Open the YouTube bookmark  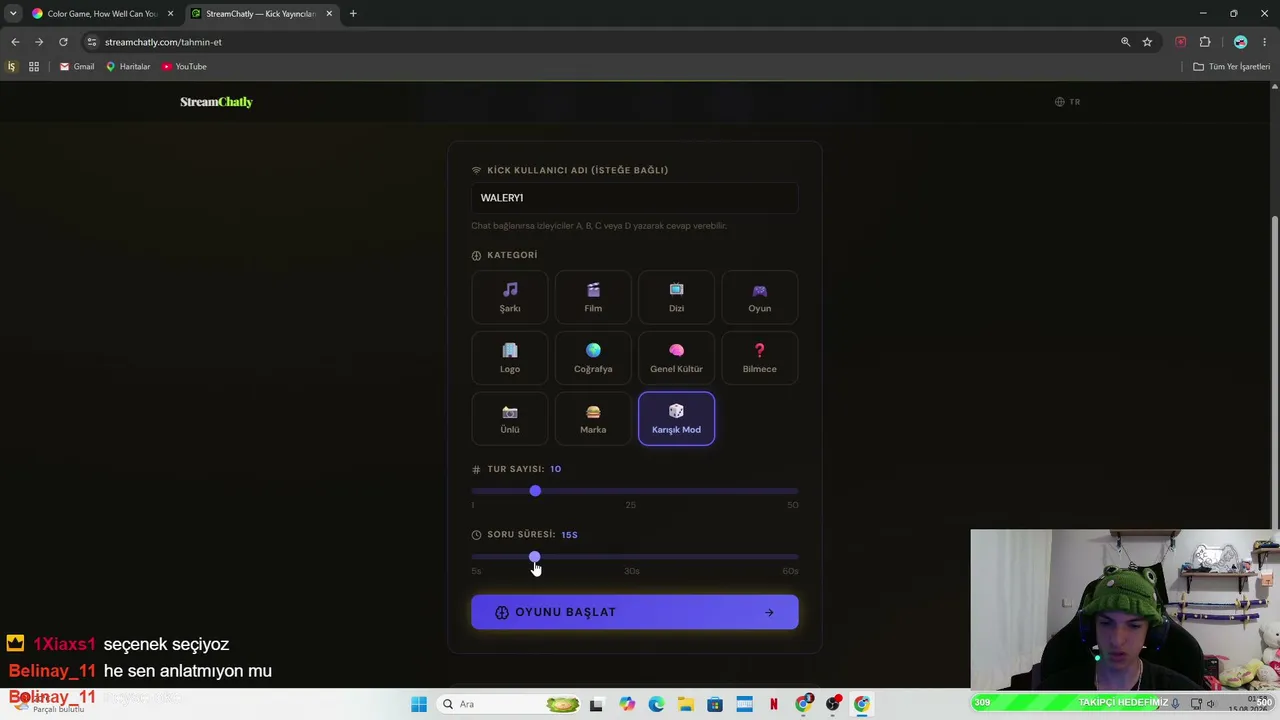point(184,67)
